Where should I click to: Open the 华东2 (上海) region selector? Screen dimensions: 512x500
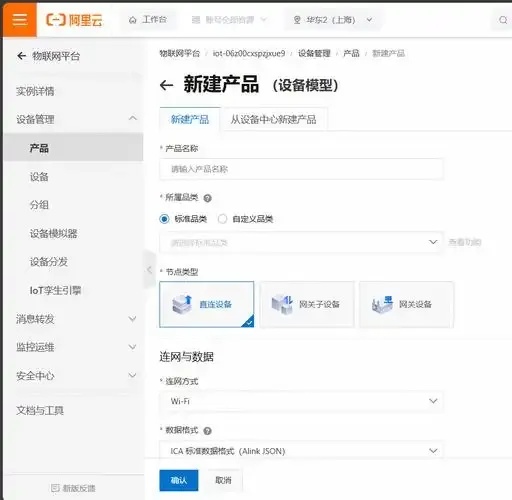point(333,20)
